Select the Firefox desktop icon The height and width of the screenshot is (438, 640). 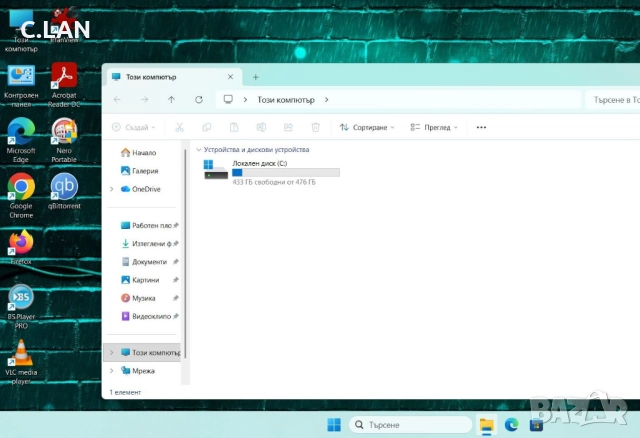coord(21,243)
